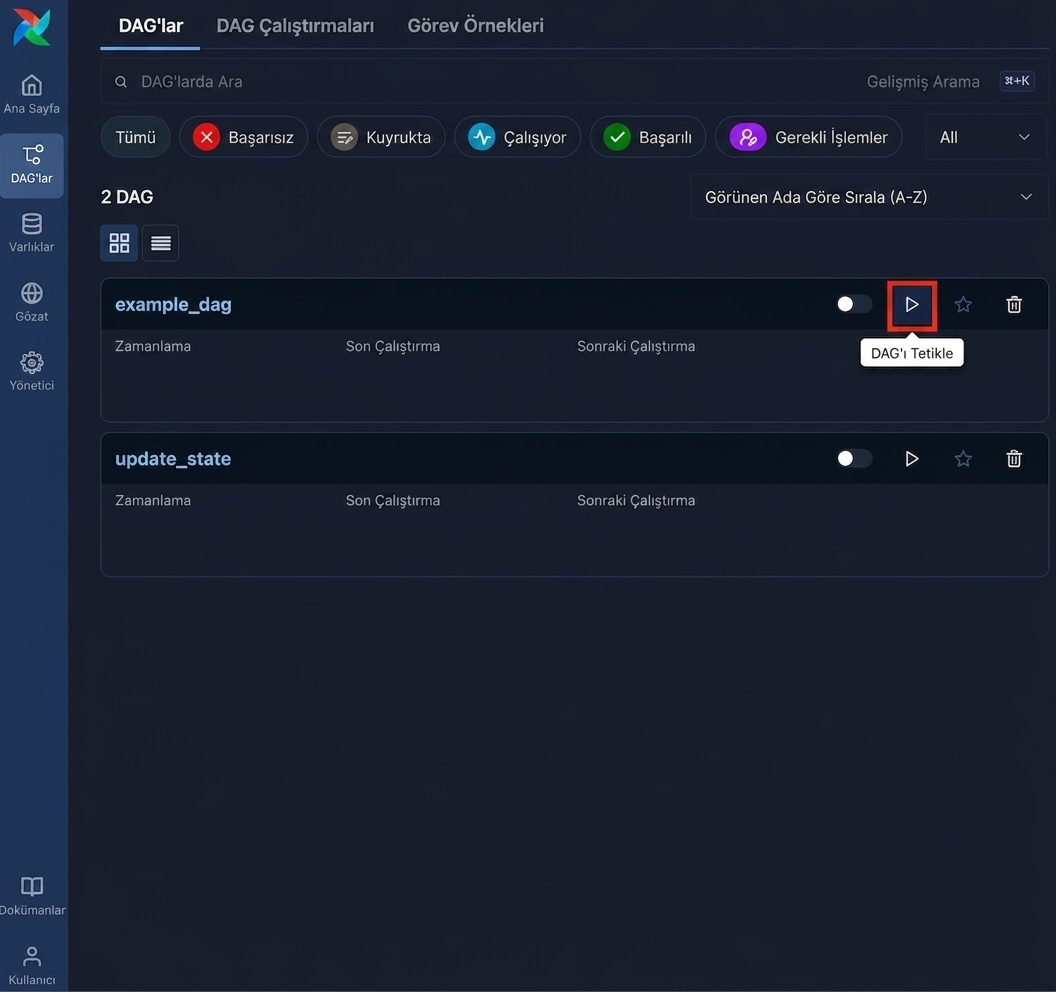Viewport: 1056px width, 992px height.
Task: Open Görünen Ada Göre Sırala dropdown
Action: pyautogui.click(x=869, y=197)
